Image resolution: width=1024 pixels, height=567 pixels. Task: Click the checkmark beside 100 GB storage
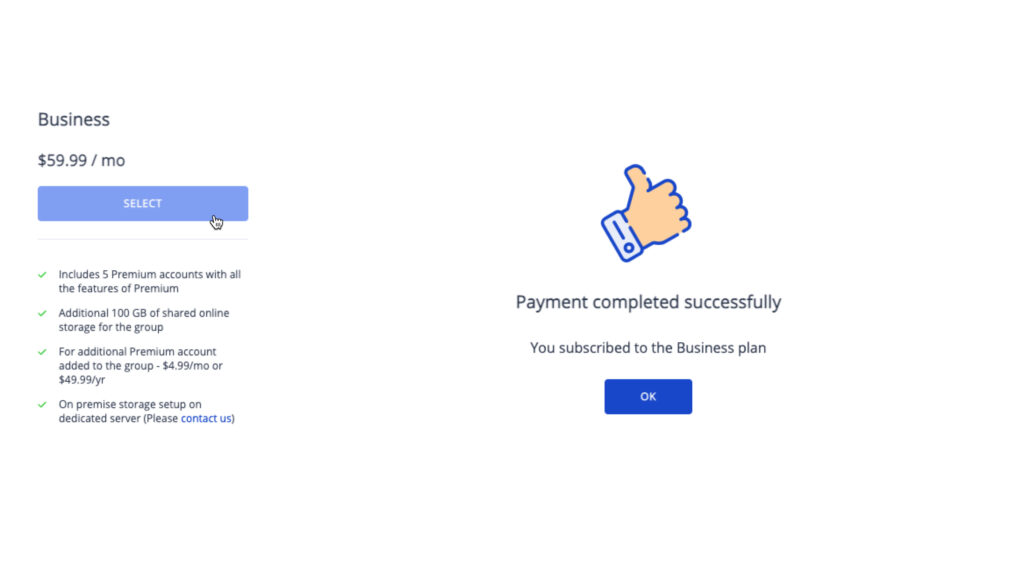[42, 314]
